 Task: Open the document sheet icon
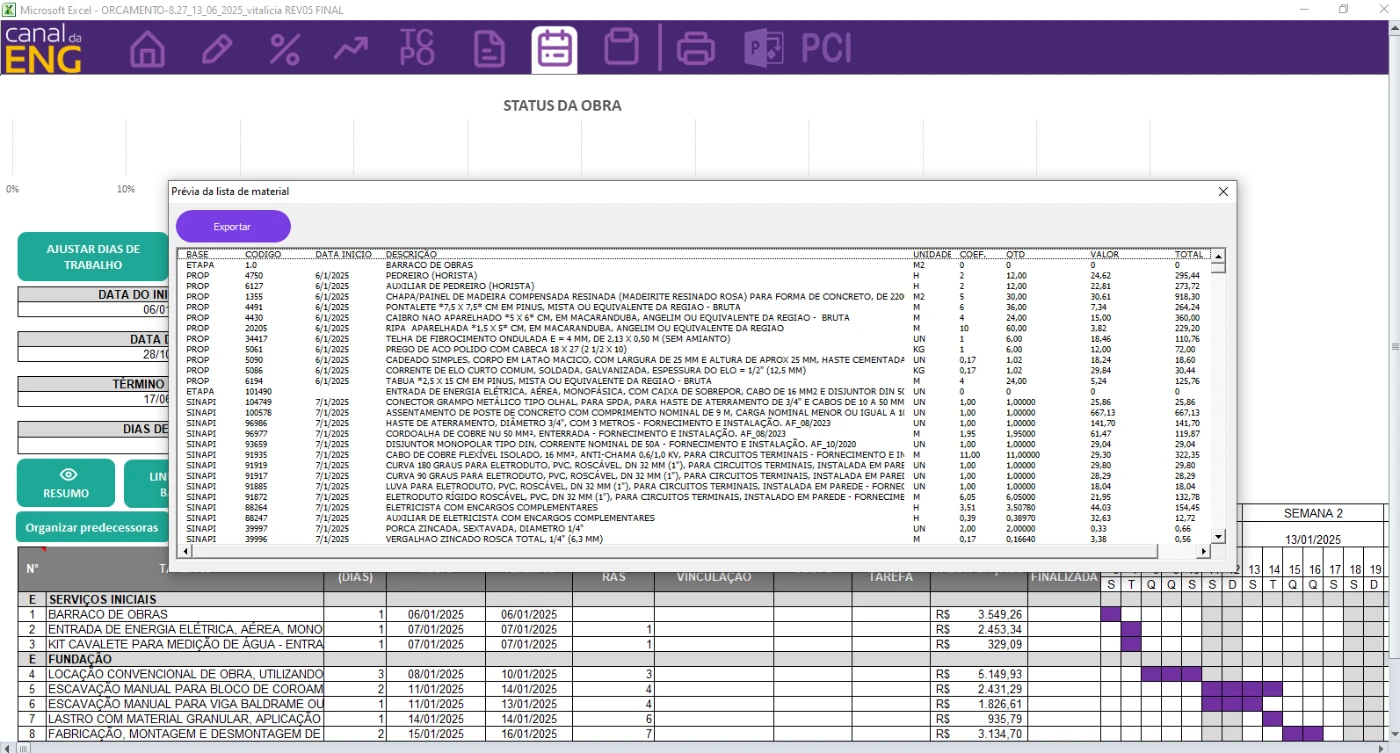(489, 49)
